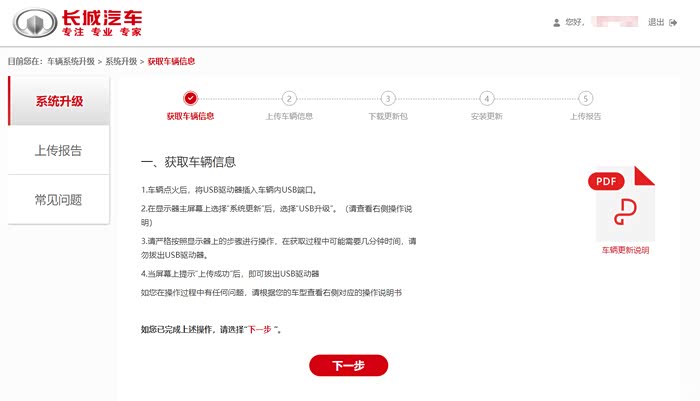The image size is (700, 401).
Task: Click the checked step 1 circle
Action: (190, 98)
